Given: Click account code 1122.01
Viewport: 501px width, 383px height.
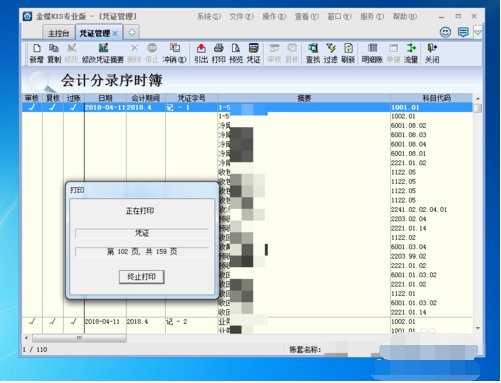Looking at the screenshot, I should point(403,294).
